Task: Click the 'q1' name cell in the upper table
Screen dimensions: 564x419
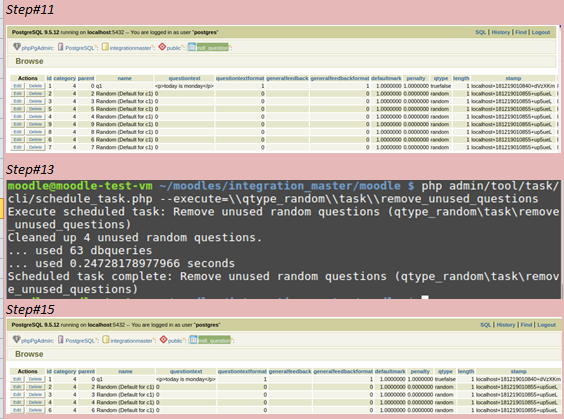Action: (x=99, y=86)
